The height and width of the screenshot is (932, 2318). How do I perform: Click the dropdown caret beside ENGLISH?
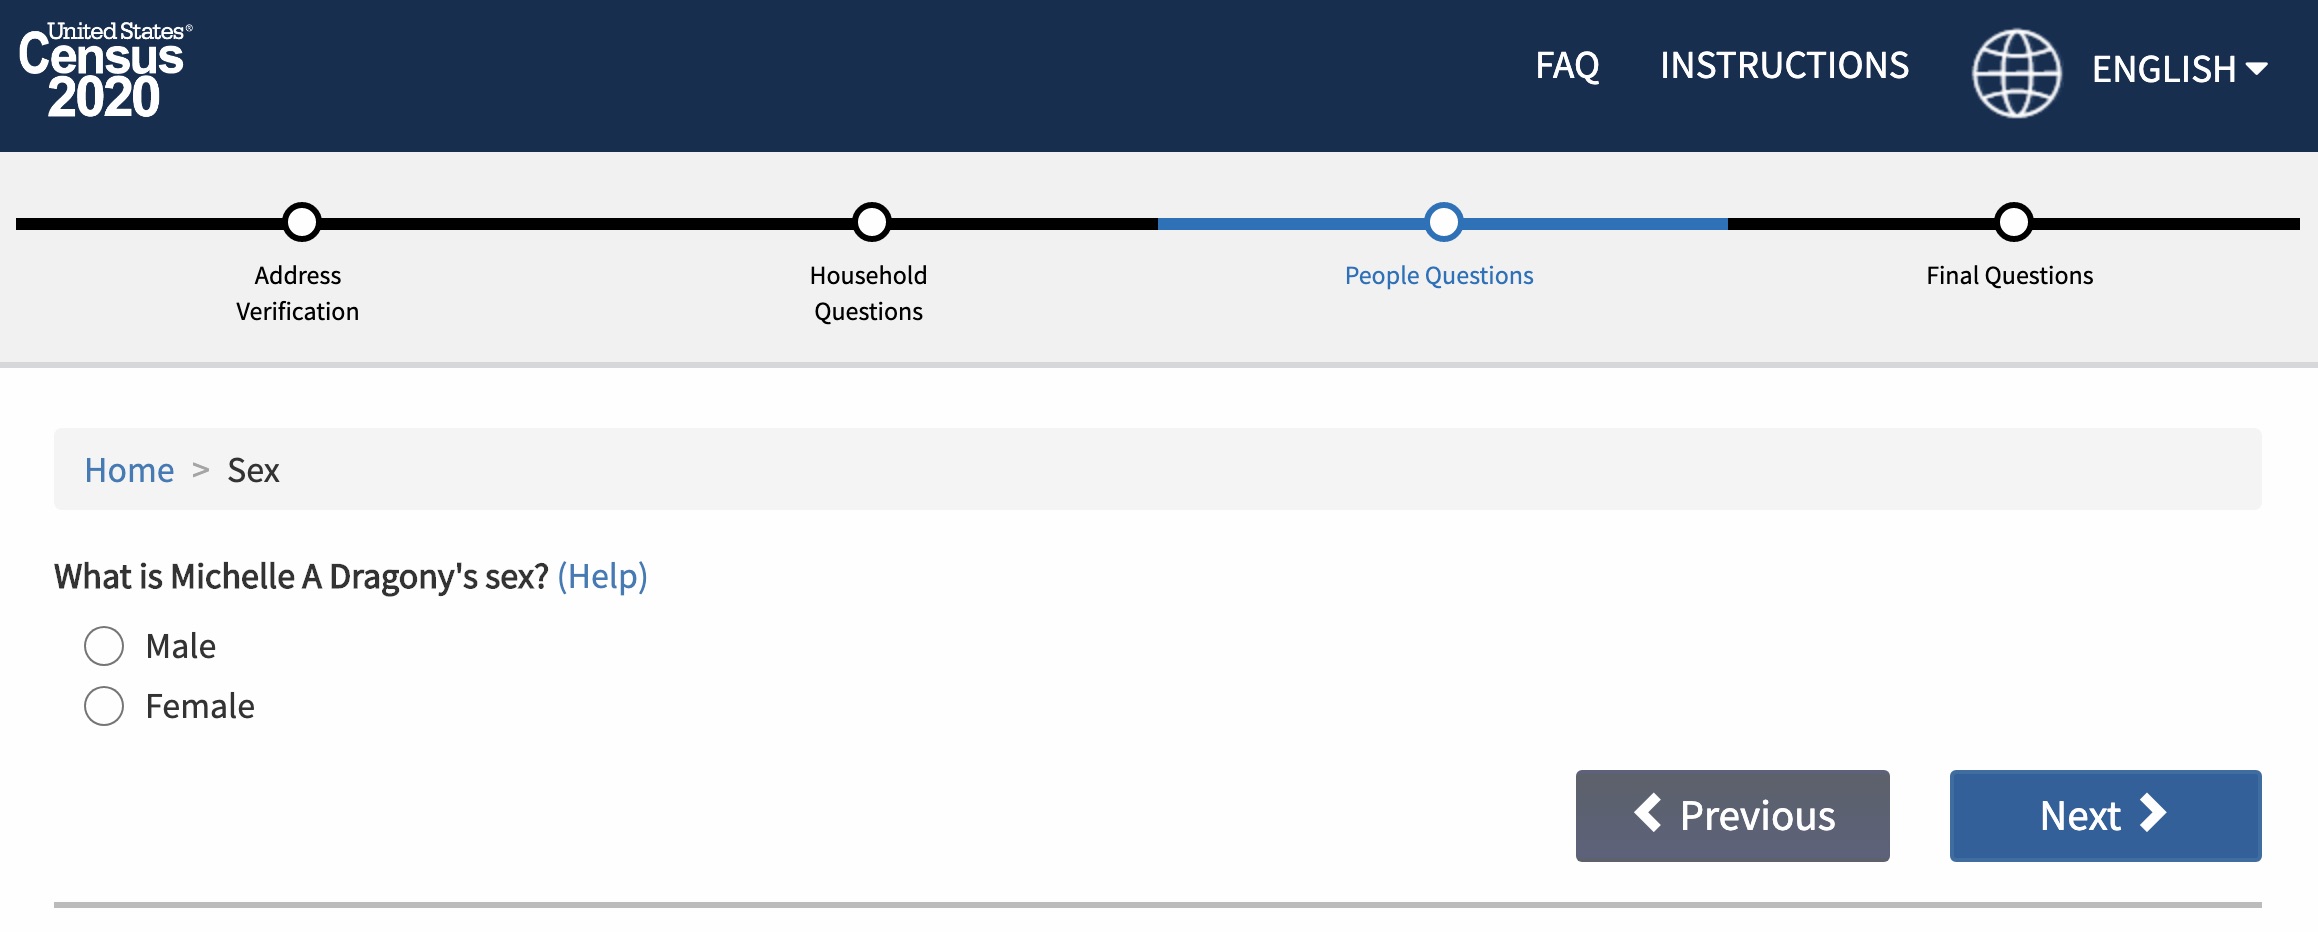coord(2256,68)
